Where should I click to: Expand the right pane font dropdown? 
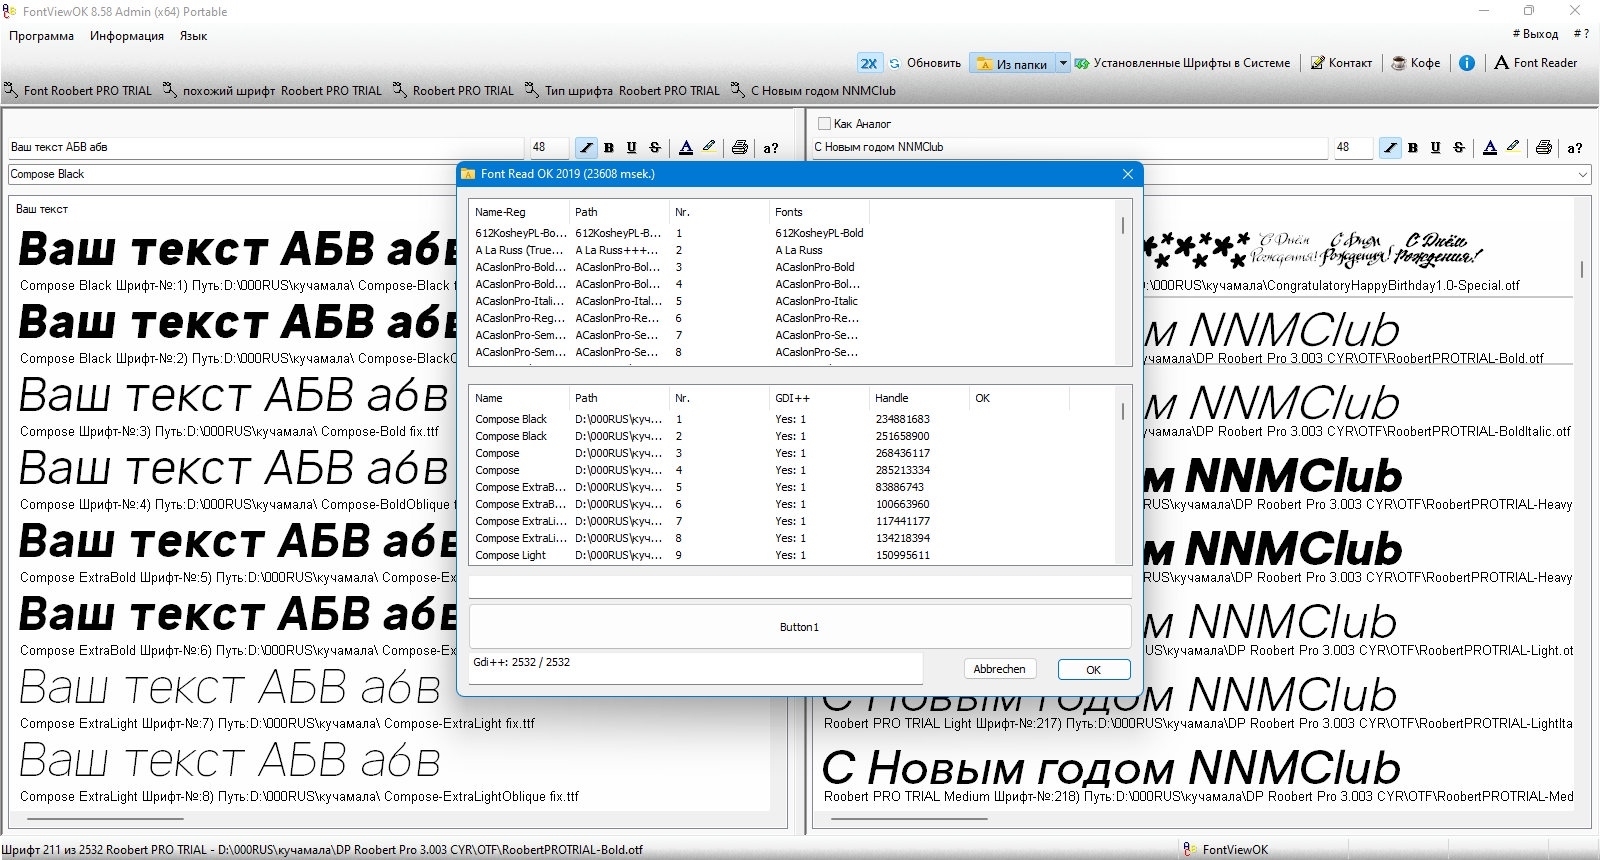point(1583,174)
